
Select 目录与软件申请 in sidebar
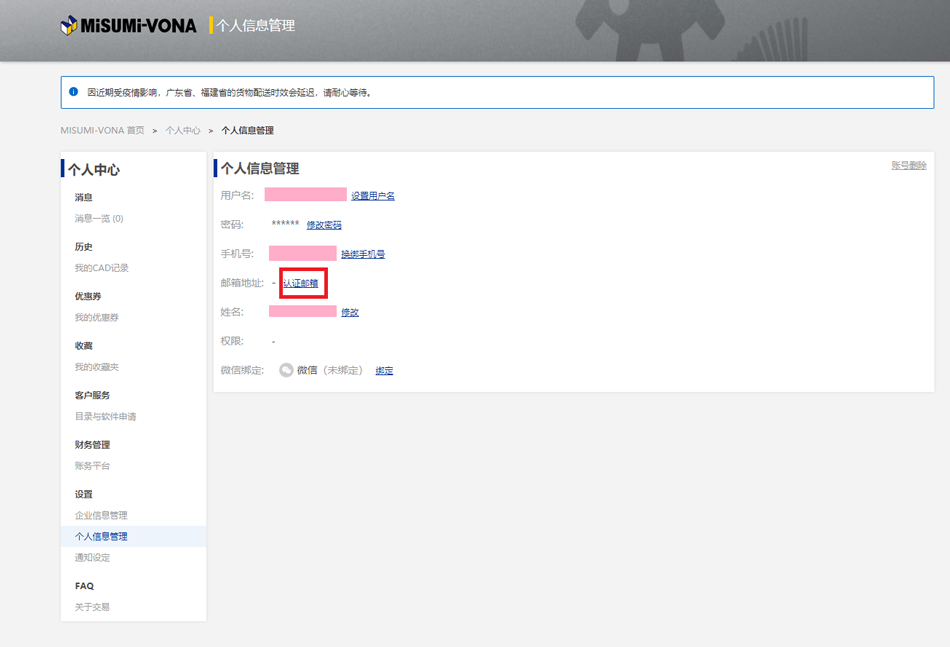(105, 416)
